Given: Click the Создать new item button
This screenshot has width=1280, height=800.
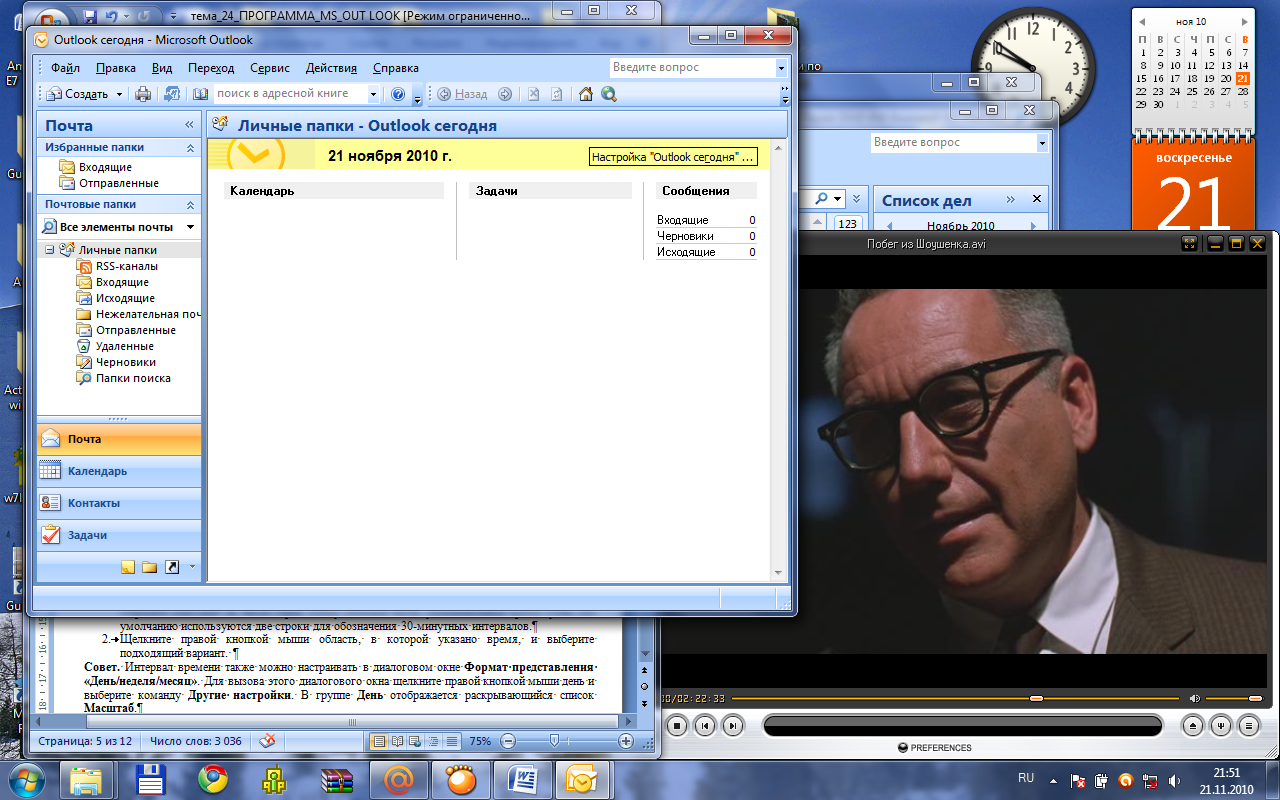Looking at the screenshot, I should click(78, 94).
